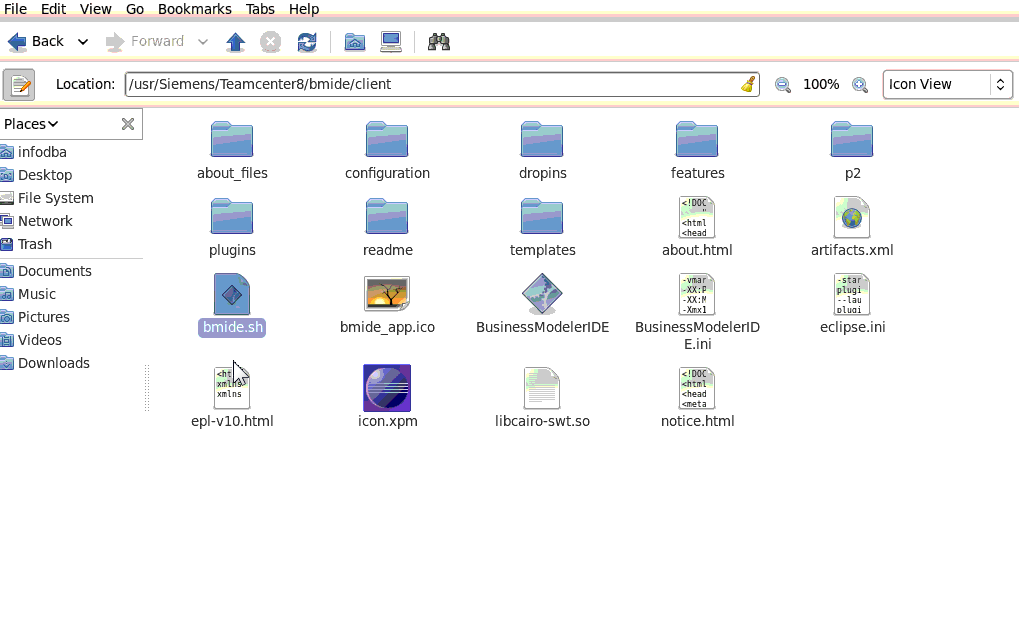
Task: Open the File menu
Action: [15, 9]
